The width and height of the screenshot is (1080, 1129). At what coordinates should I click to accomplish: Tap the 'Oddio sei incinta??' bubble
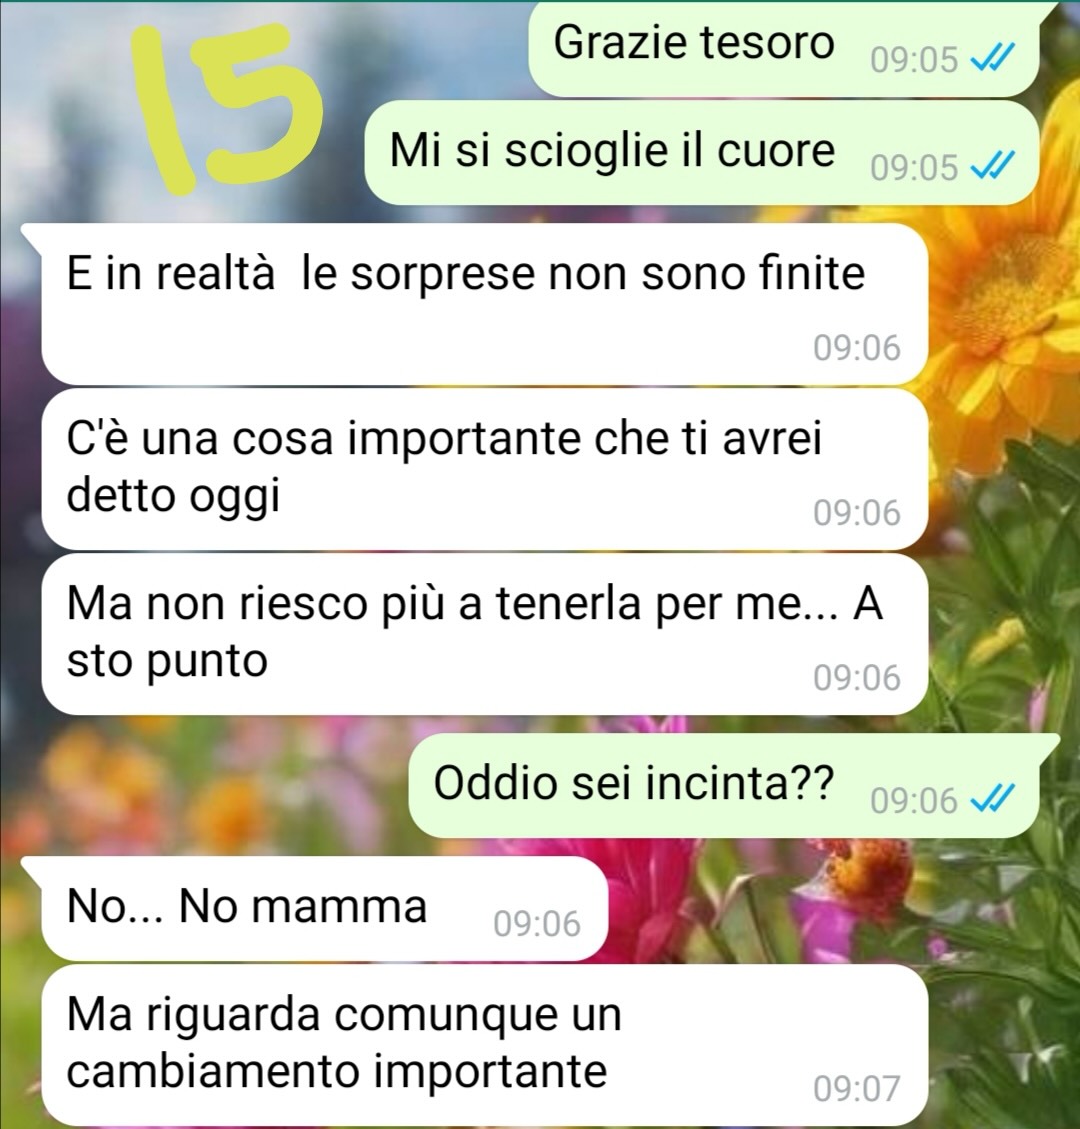pos(724,785)
